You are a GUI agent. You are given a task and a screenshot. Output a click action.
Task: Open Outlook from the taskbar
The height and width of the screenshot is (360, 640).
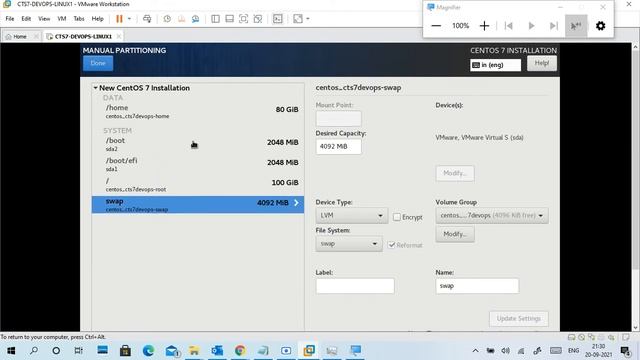click(217, 351)
